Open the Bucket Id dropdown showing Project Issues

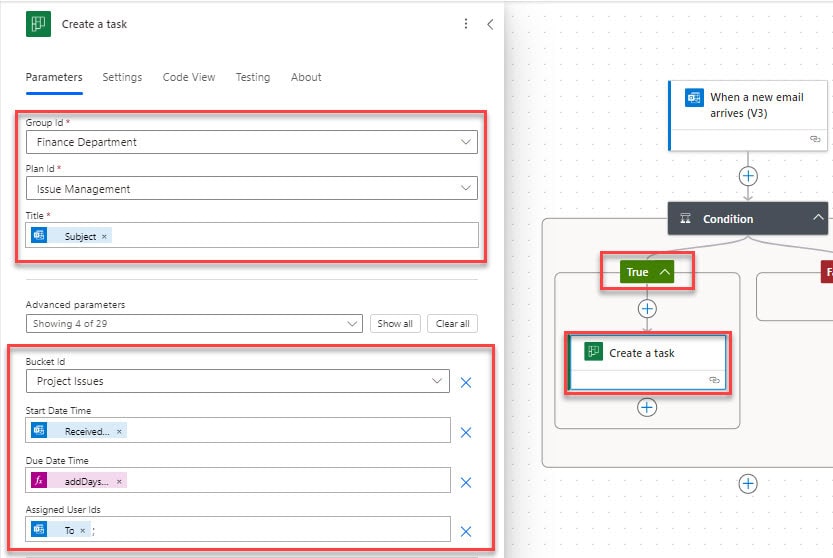pos(237,381)
